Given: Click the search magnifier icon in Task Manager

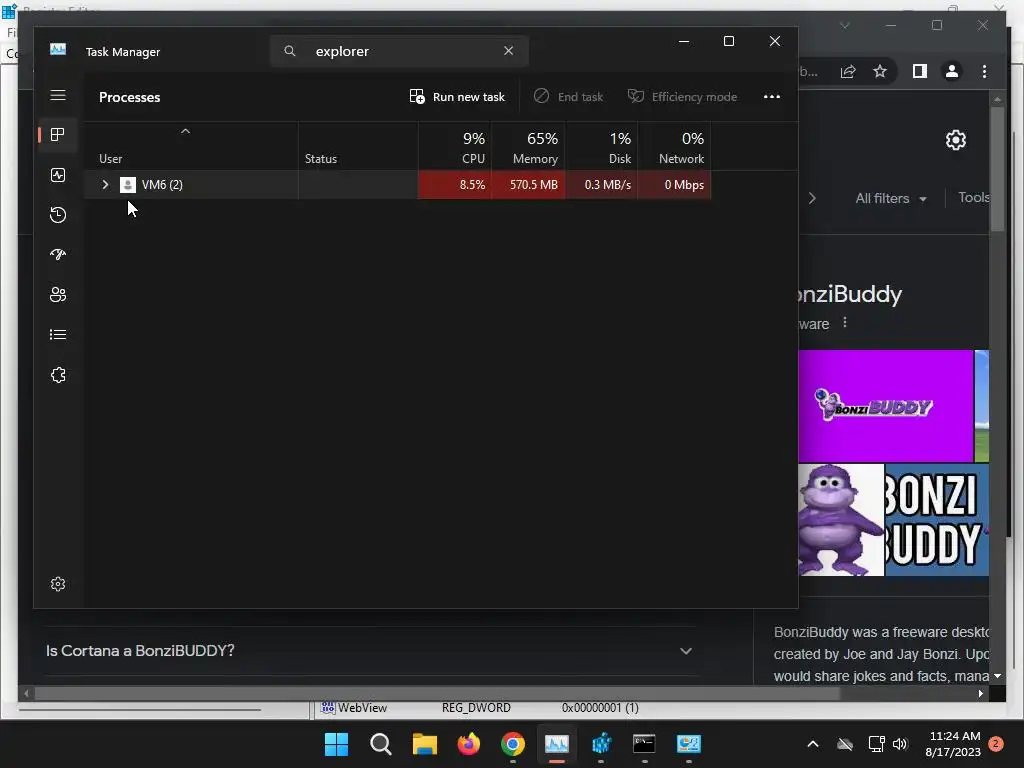Looking at the screenshot, I should tap(290, 51).
